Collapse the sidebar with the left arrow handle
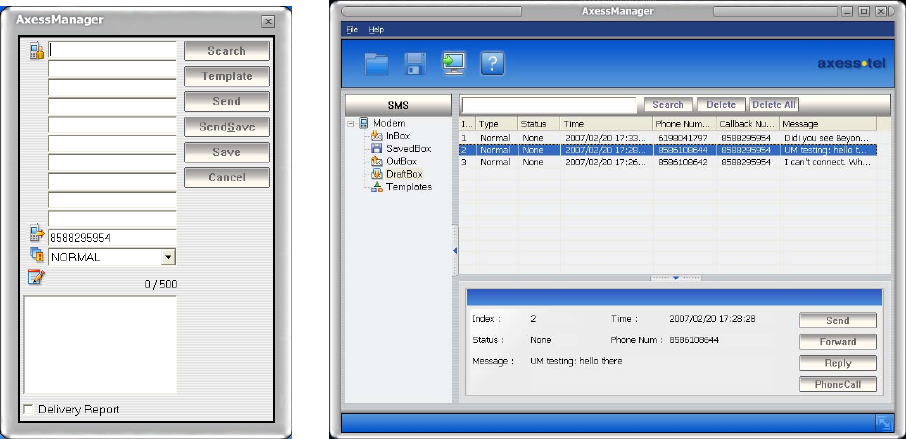This screenshot has width=906, height=439. click(455, 251)
